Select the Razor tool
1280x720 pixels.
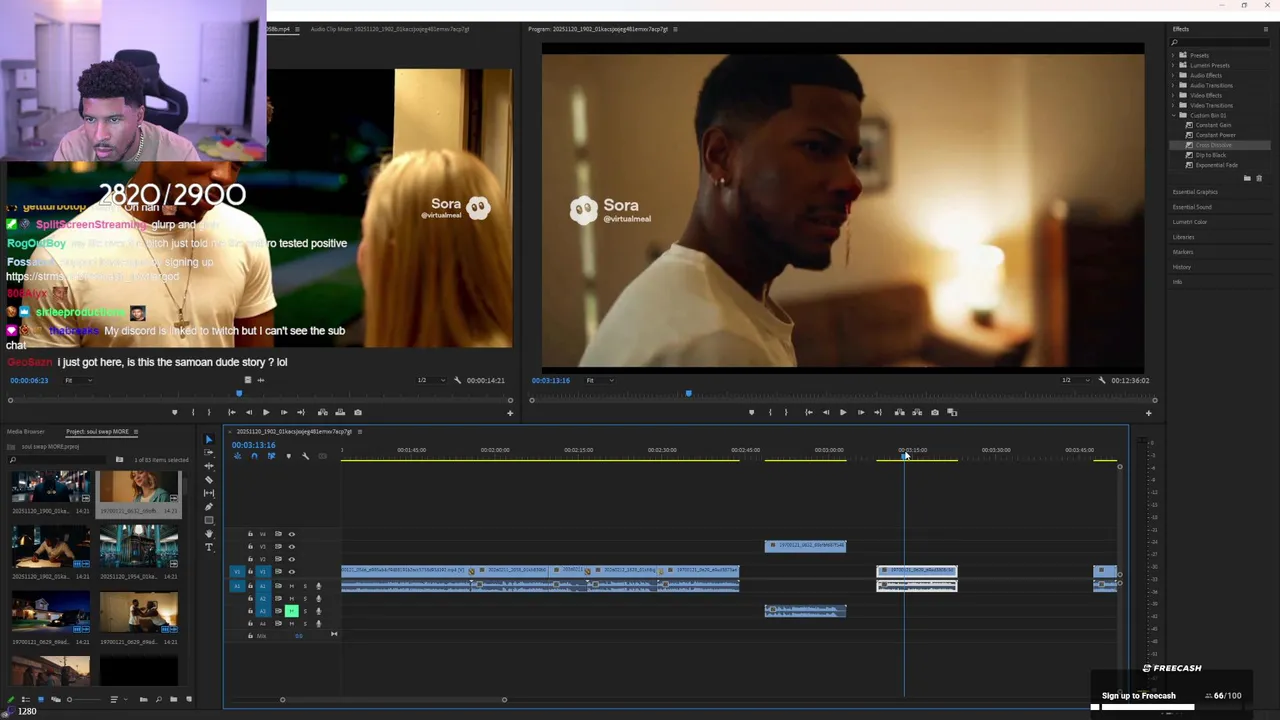209,480
